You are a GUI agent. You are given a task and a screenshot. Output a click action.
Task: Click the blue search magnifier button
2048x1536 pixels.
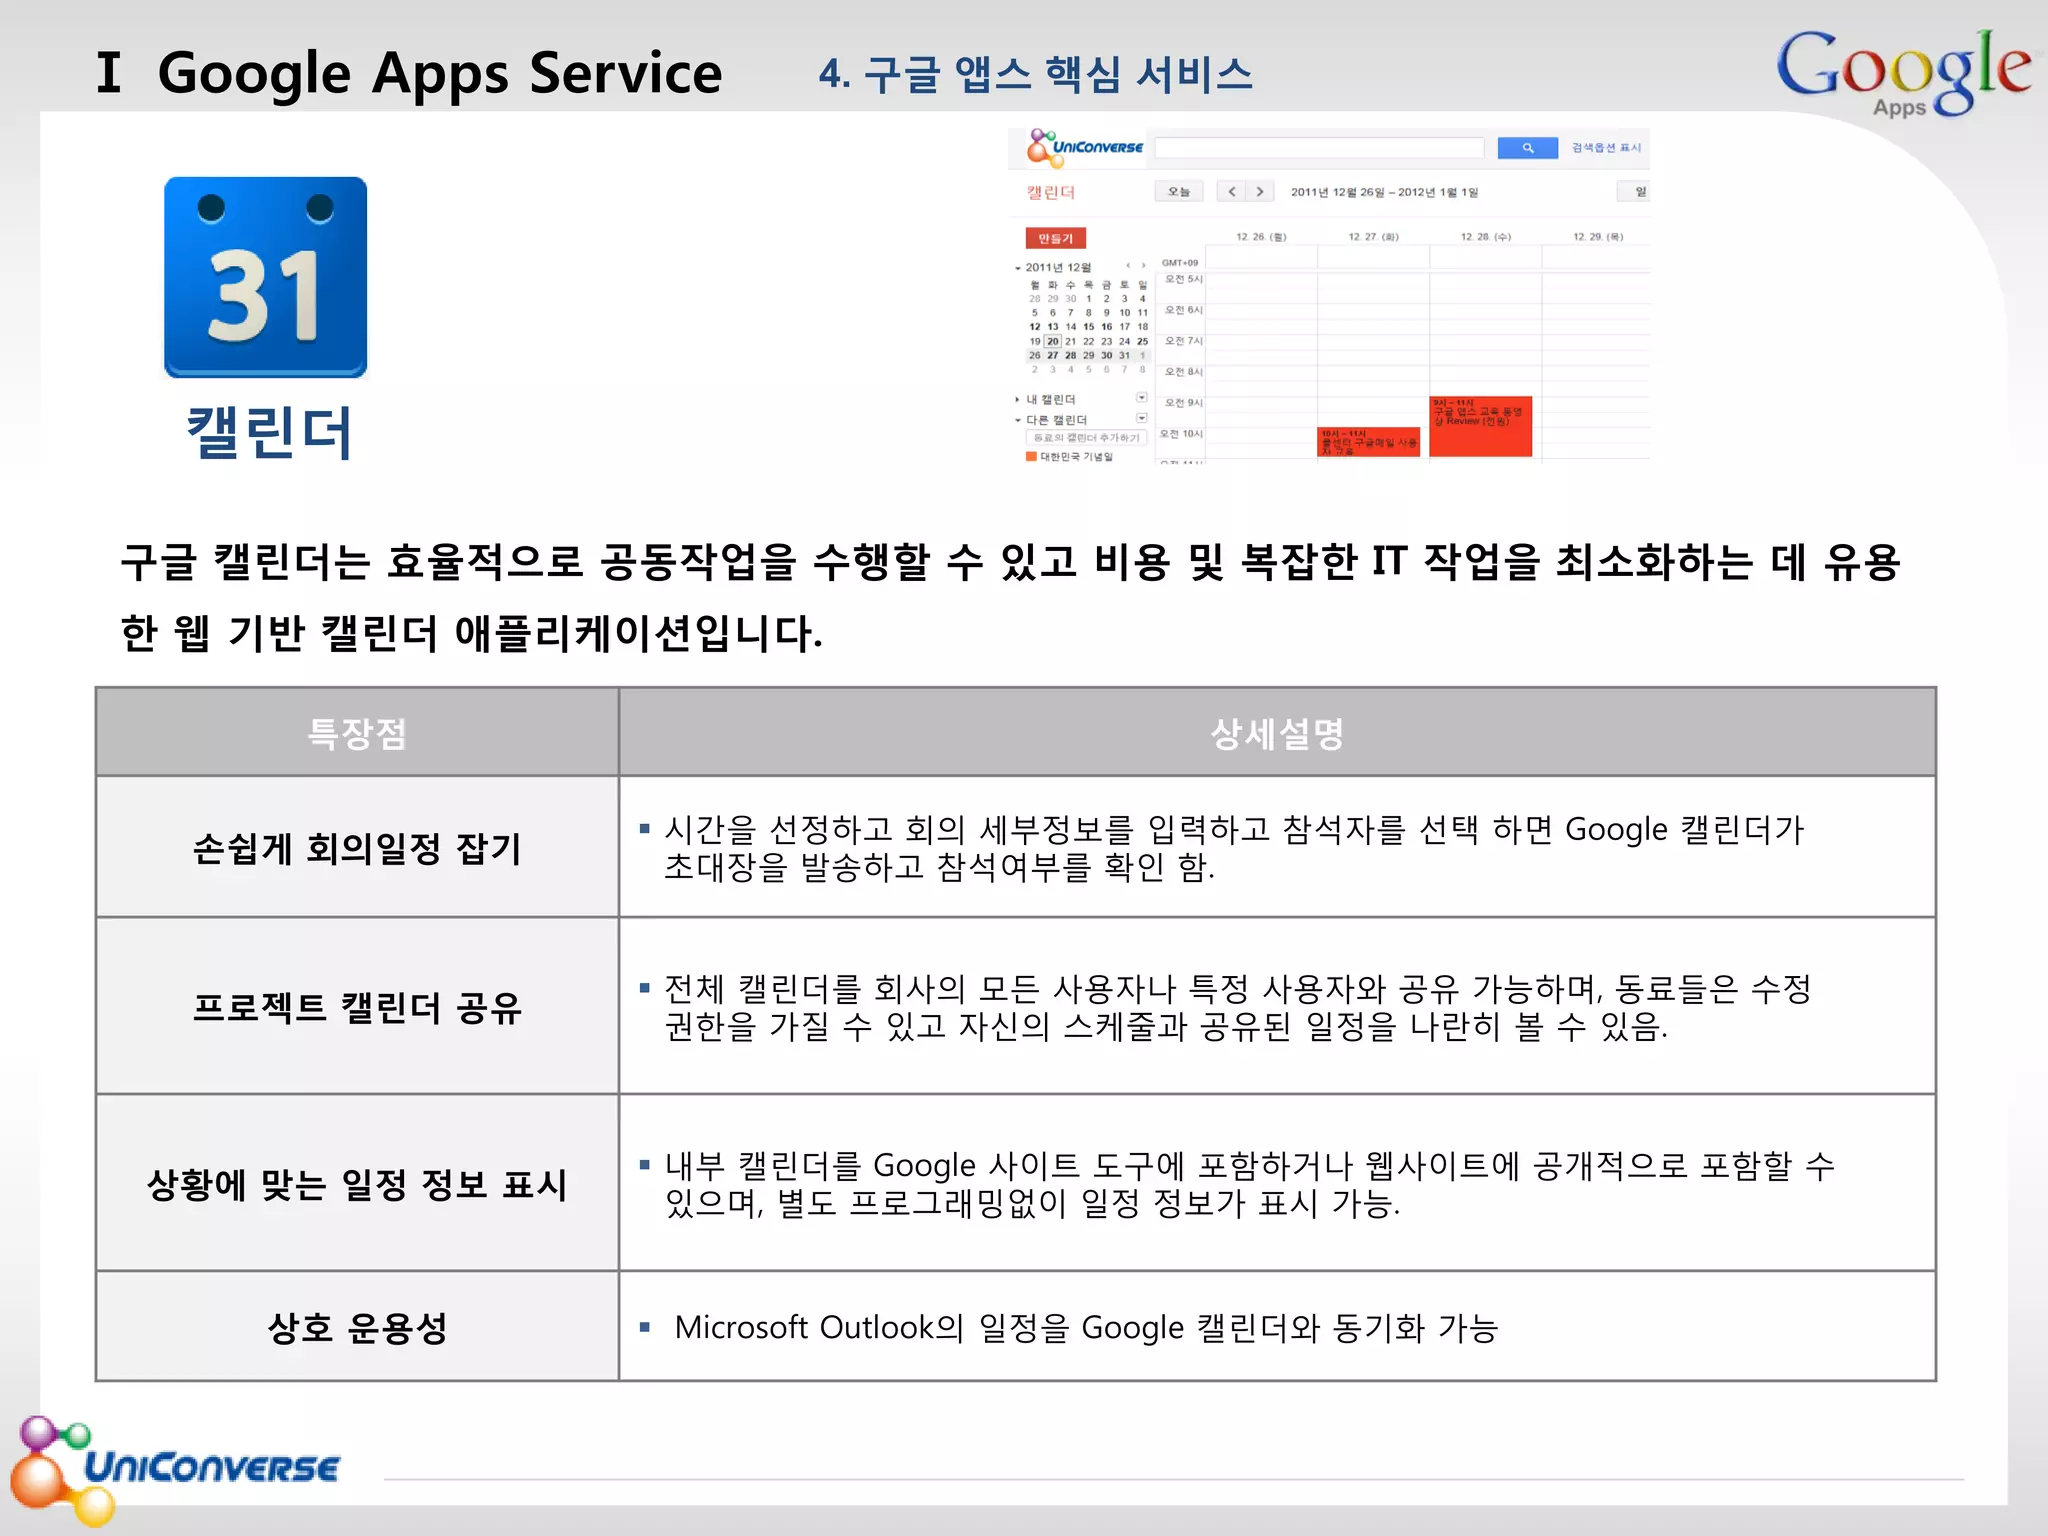tap(1527, 148)
